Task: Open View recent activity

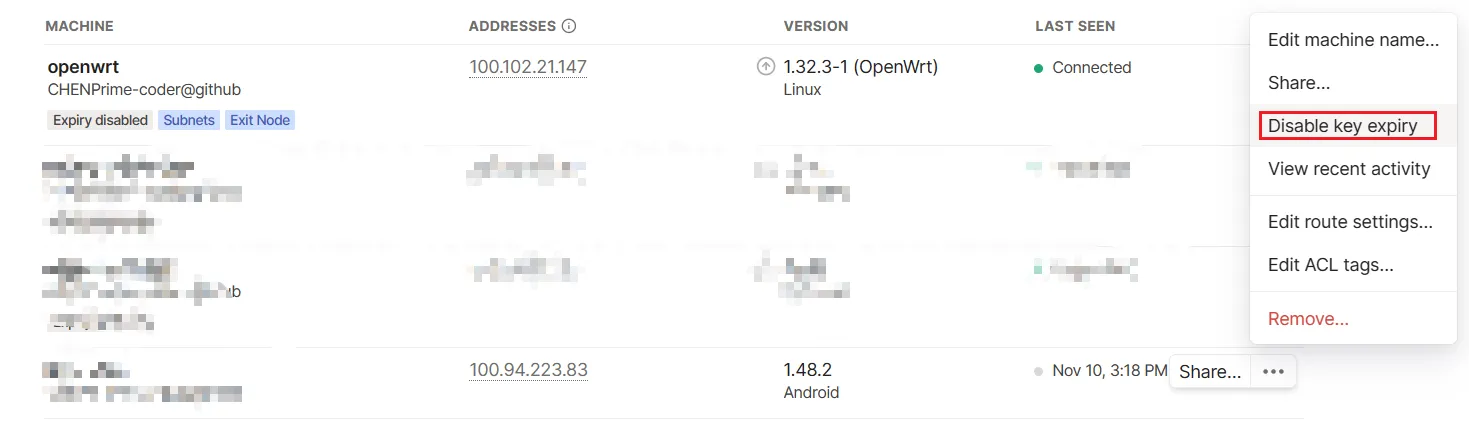Action: coord(1348,169)
